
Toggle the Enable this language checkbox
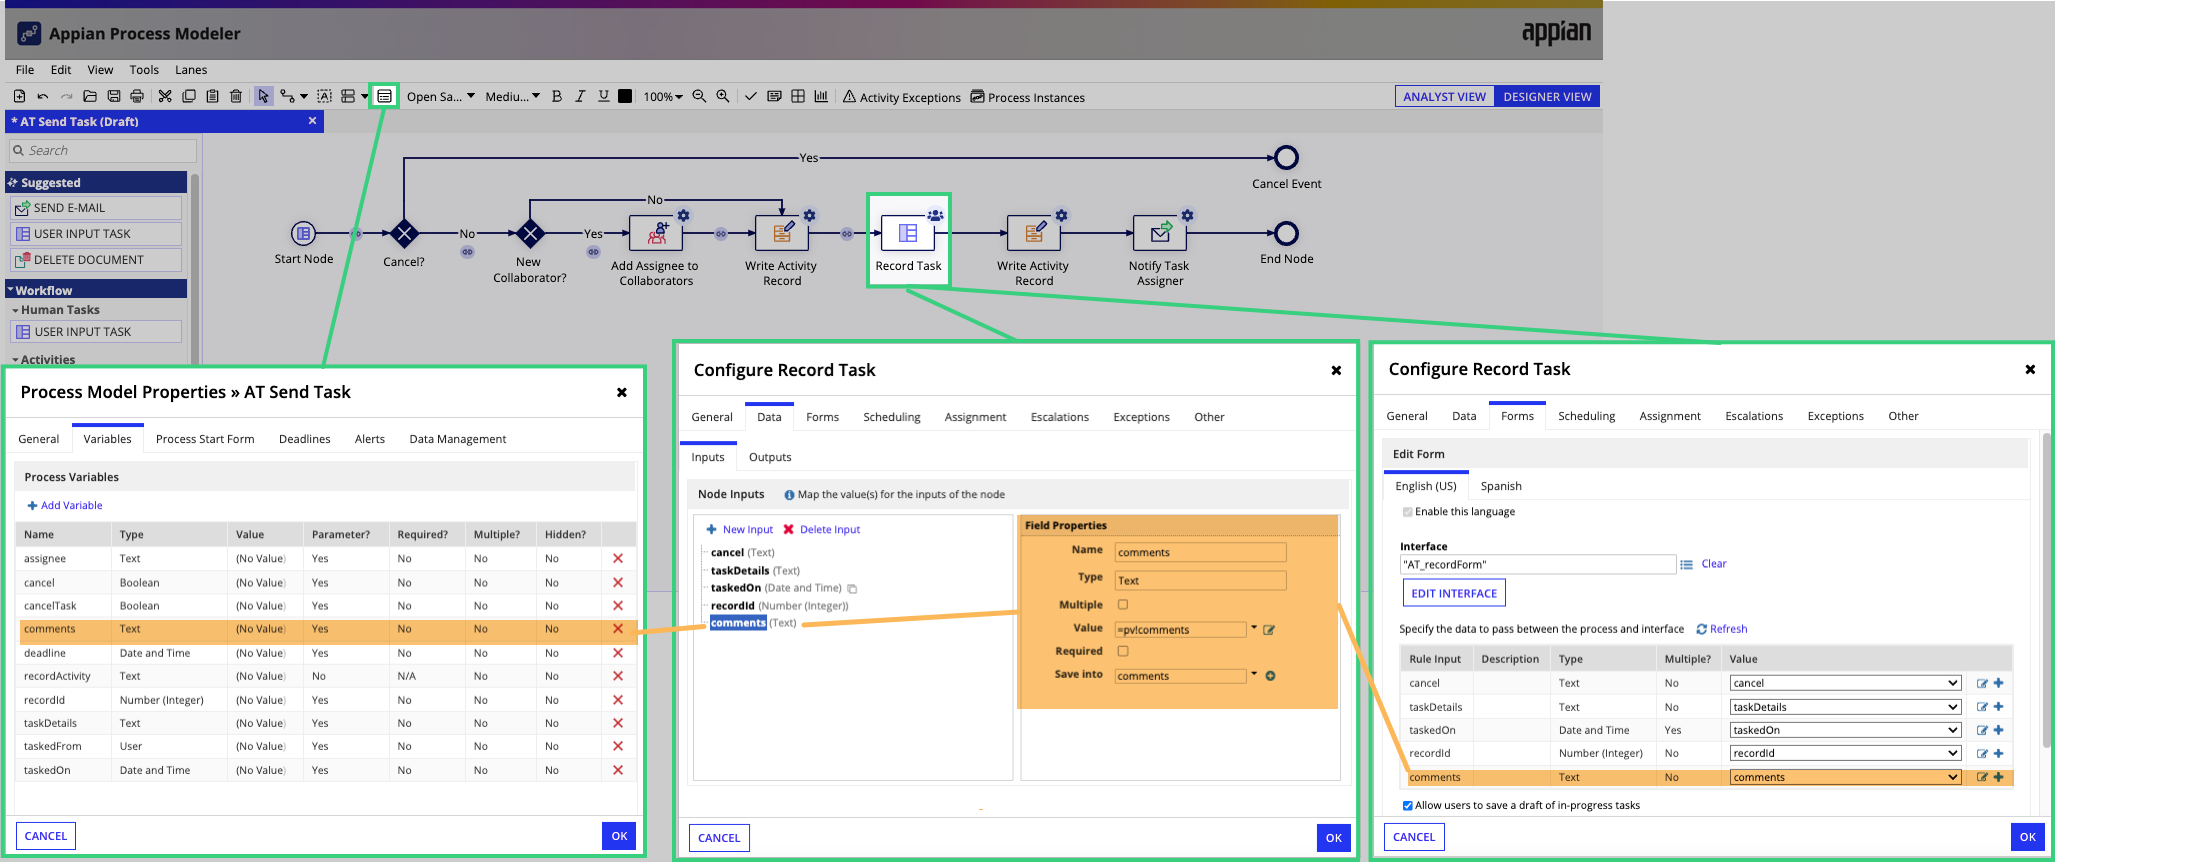pyautogui.click(x=1408, y=512)
